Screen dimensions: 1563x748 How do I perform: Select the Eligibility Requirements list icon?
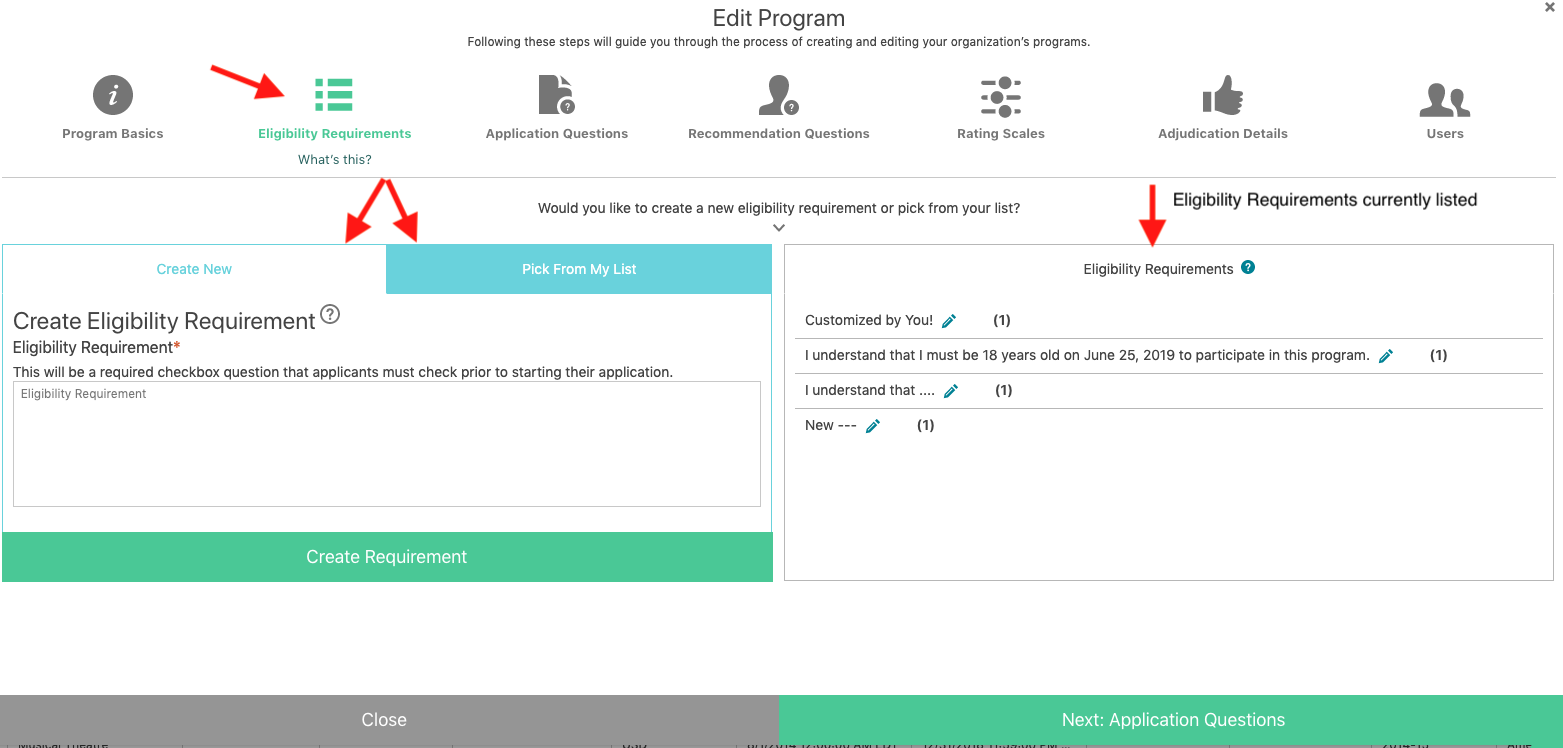[333, 95]
